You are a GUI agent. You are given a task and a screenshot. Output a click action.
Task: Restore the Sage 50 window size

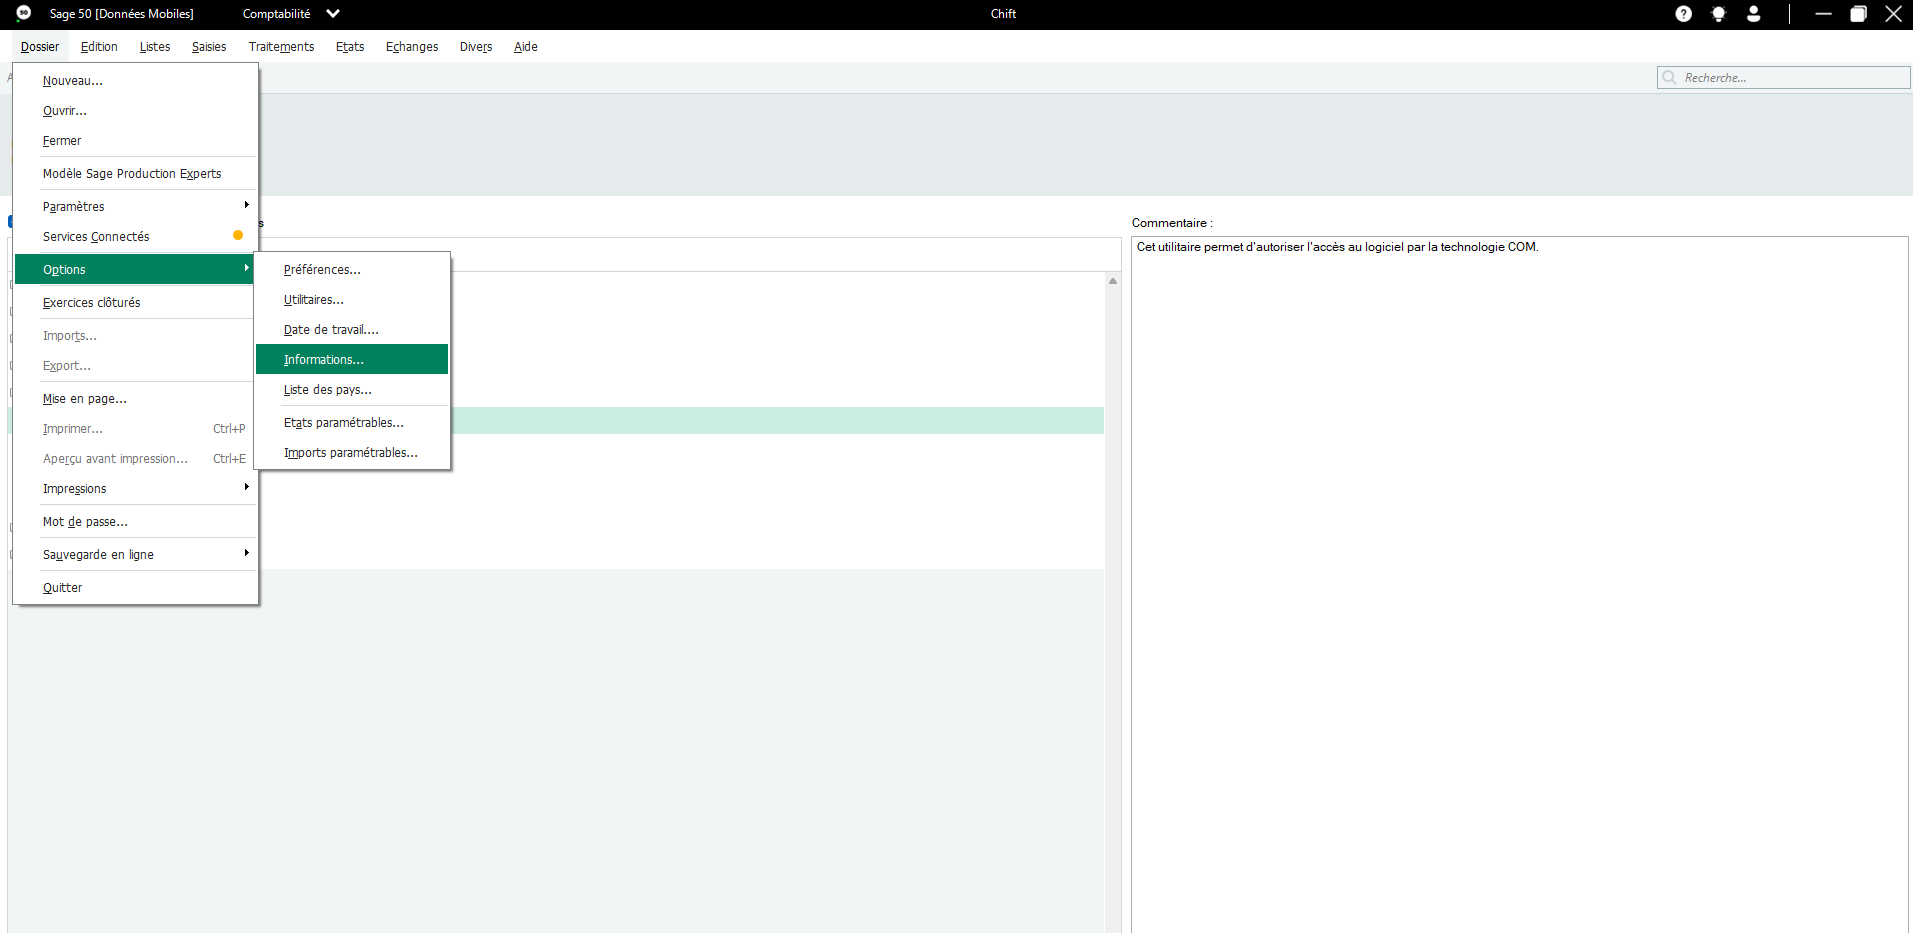pos(1858,14)
